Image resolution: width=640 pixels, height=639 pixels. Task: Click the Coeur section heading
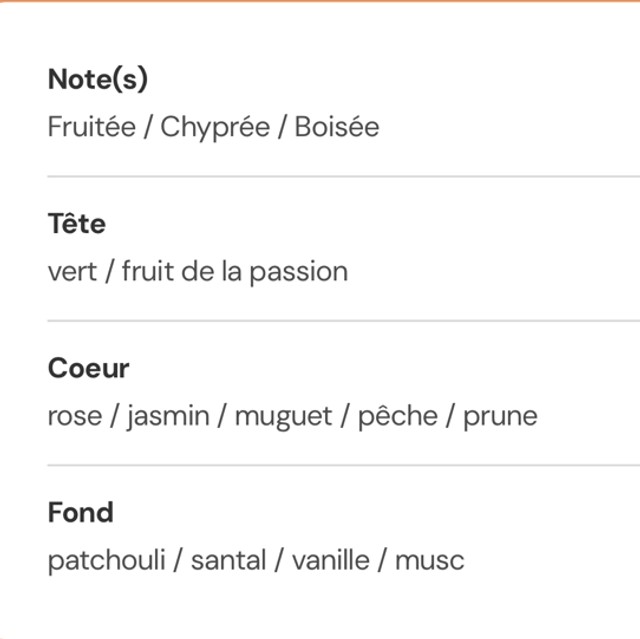(x=89, y=368)
